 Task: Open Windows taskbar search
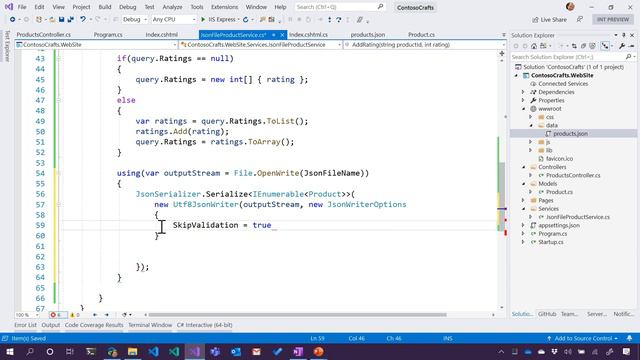pos(30,351)
